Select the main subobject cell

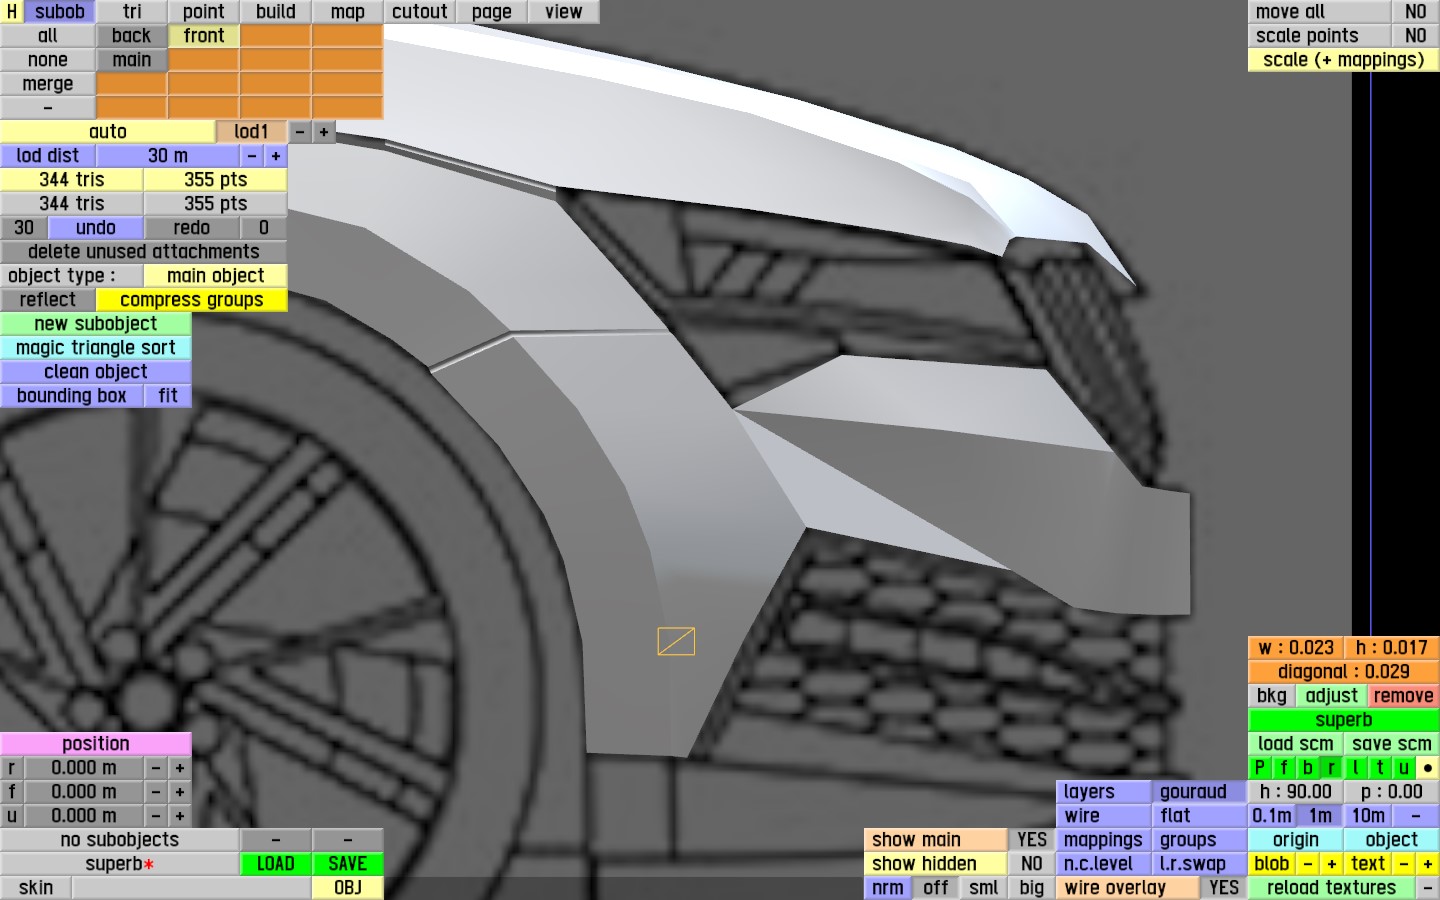point(132,60)
